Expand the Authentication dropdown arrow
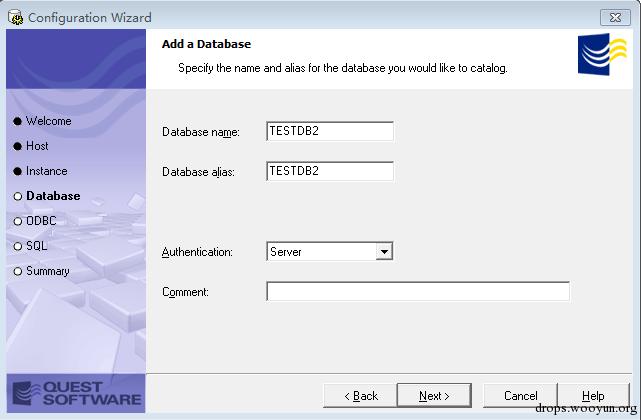The image size is (641, 420). (x=384, y=252)
